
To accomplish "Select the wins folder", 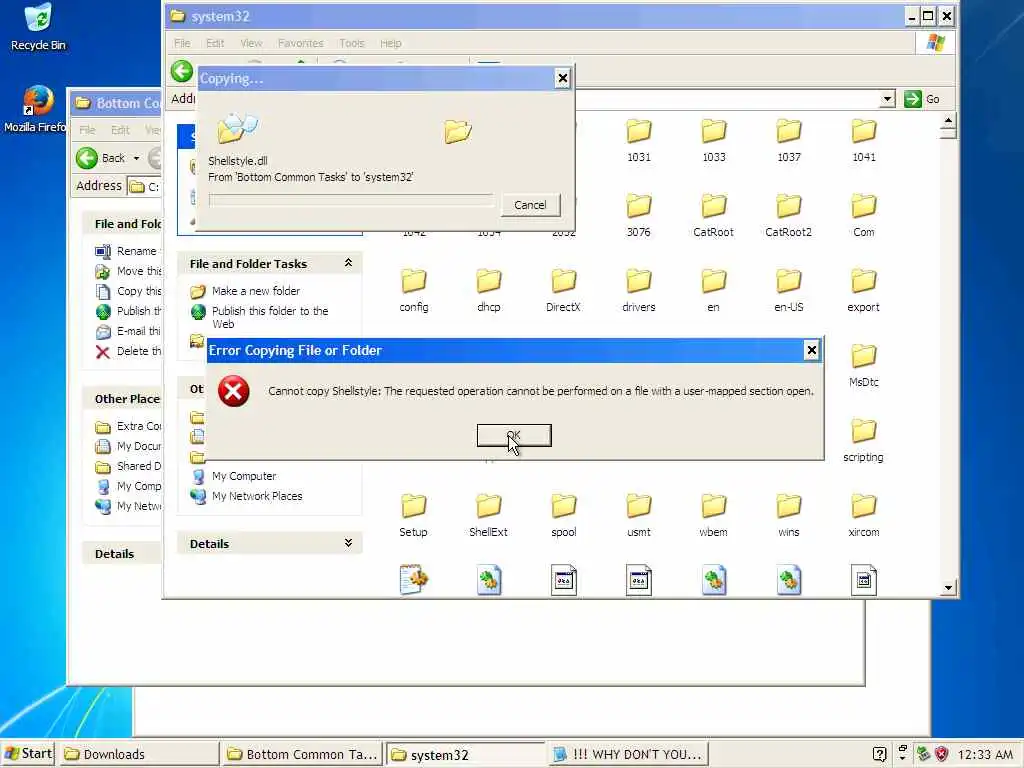I will pyautogui.click(x=788, y=516).
